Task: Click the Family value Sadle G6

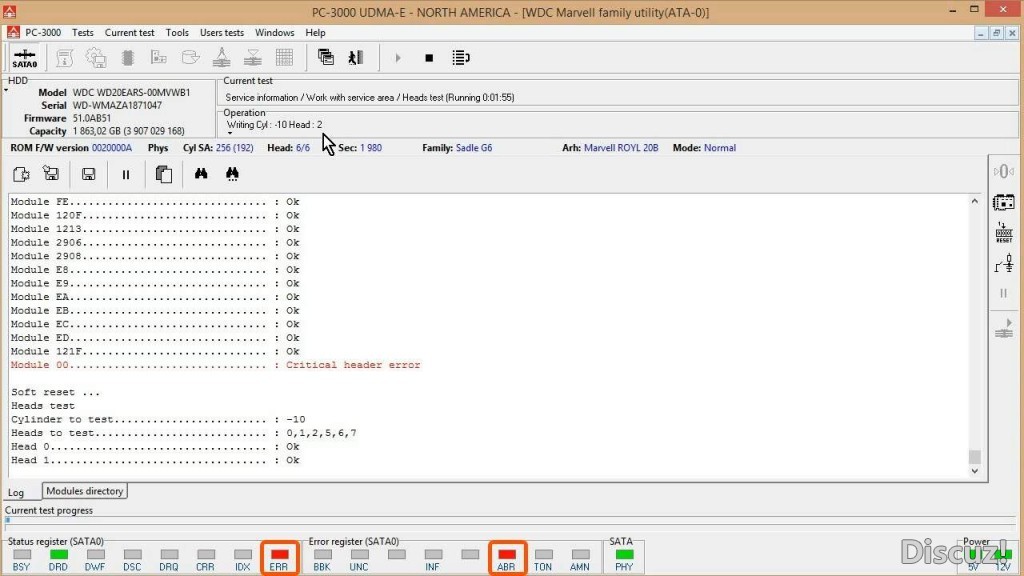Action: pos(474,148)
